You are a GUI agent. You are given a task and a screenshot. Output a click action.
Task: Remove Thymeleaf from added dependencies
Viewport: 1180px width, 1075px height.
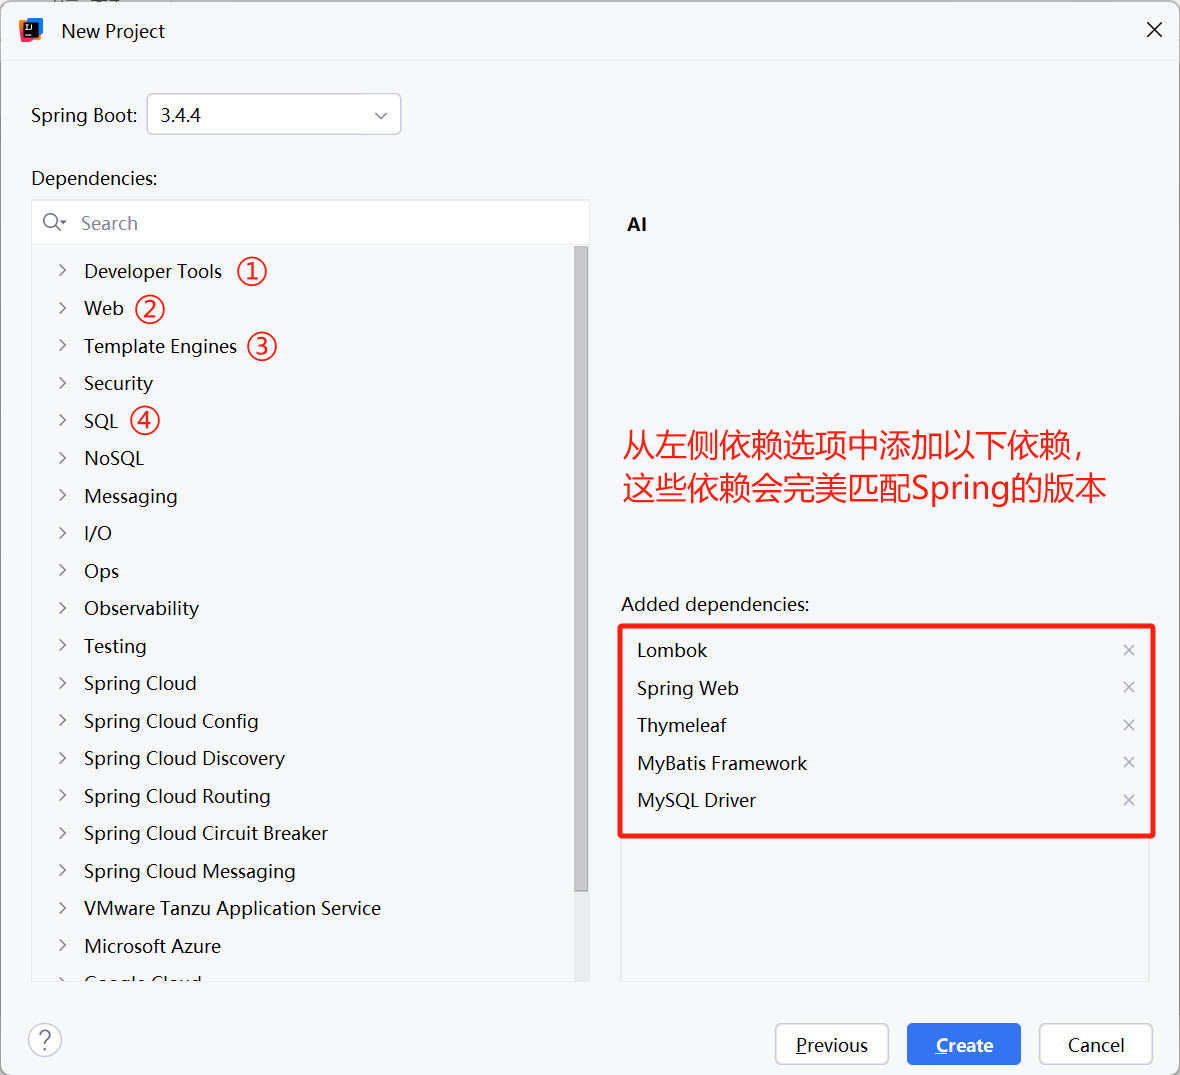[1128, 725]
